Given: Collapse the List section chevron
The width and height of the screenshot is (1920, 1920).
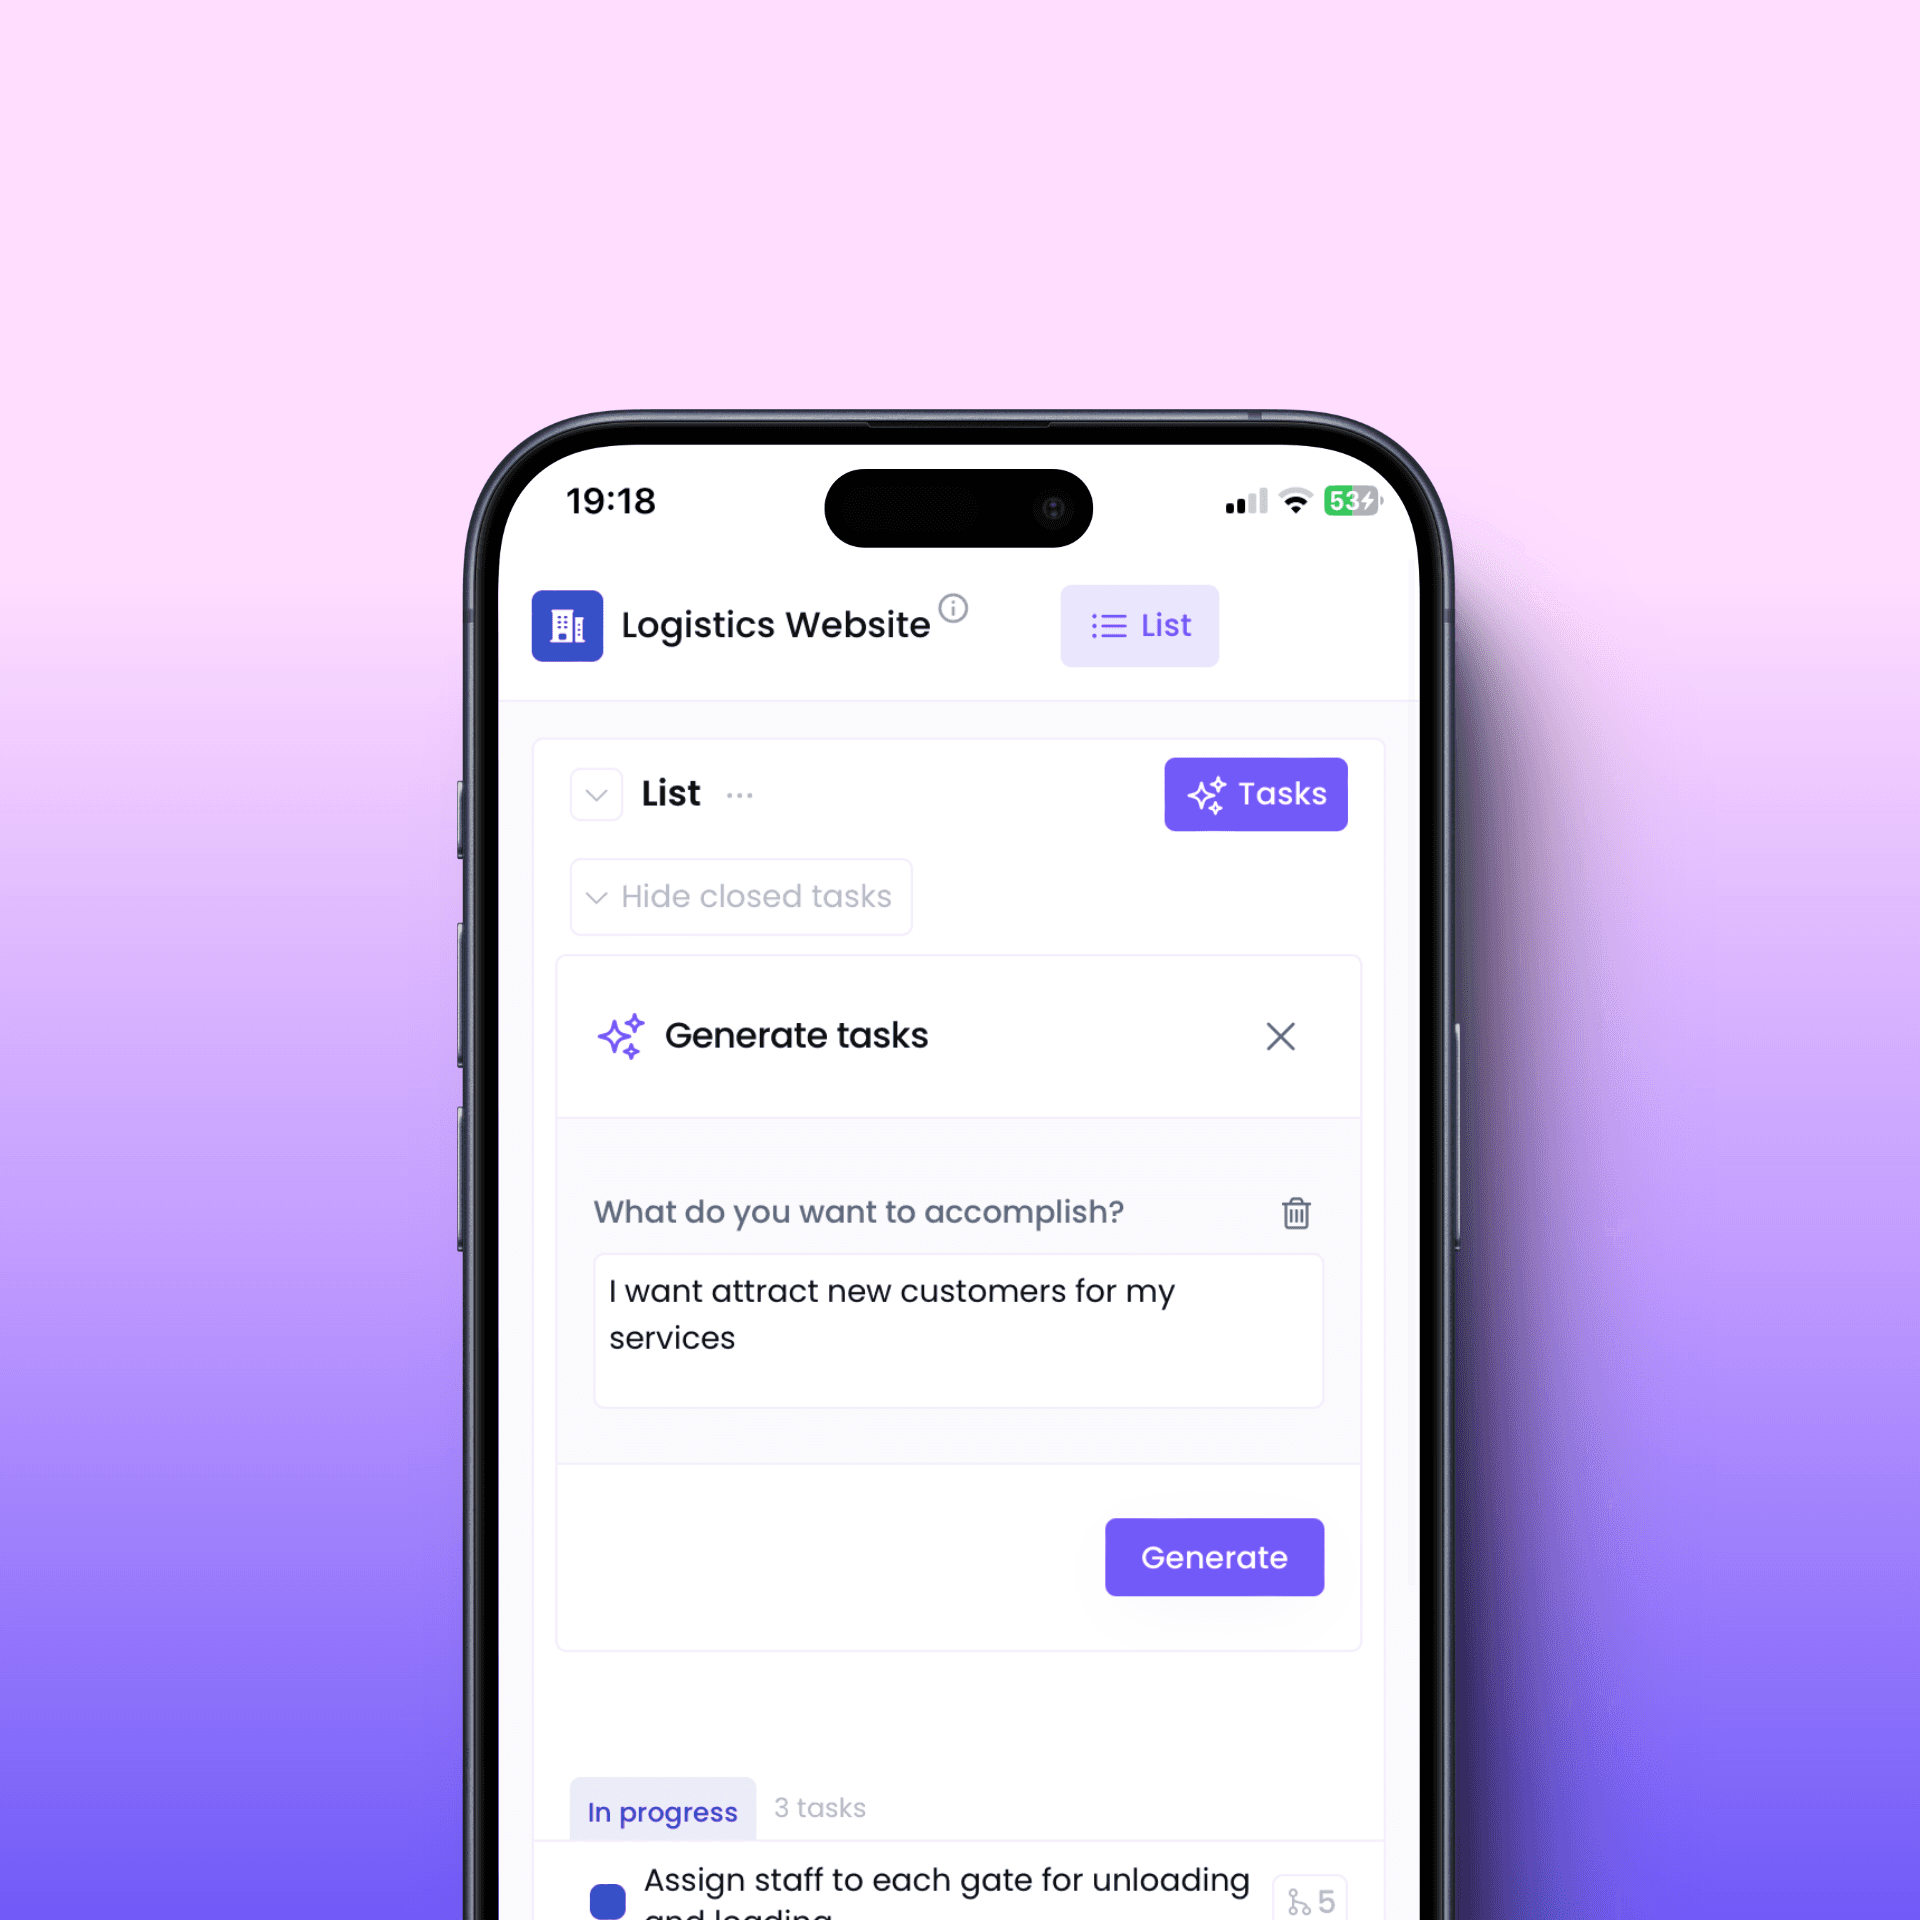Looking at the screenshot, I should (x=596, y=793).
